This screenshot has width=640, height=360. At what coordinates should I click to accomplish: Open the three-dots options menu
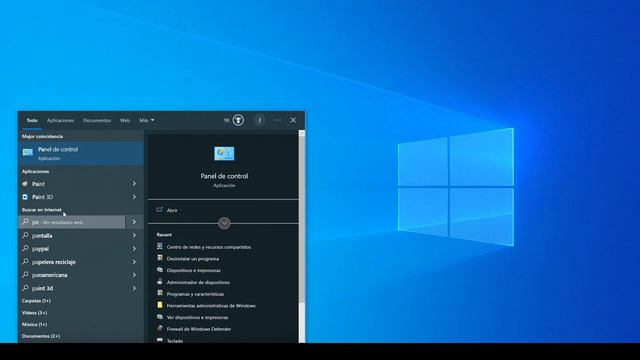pos(278,120)
